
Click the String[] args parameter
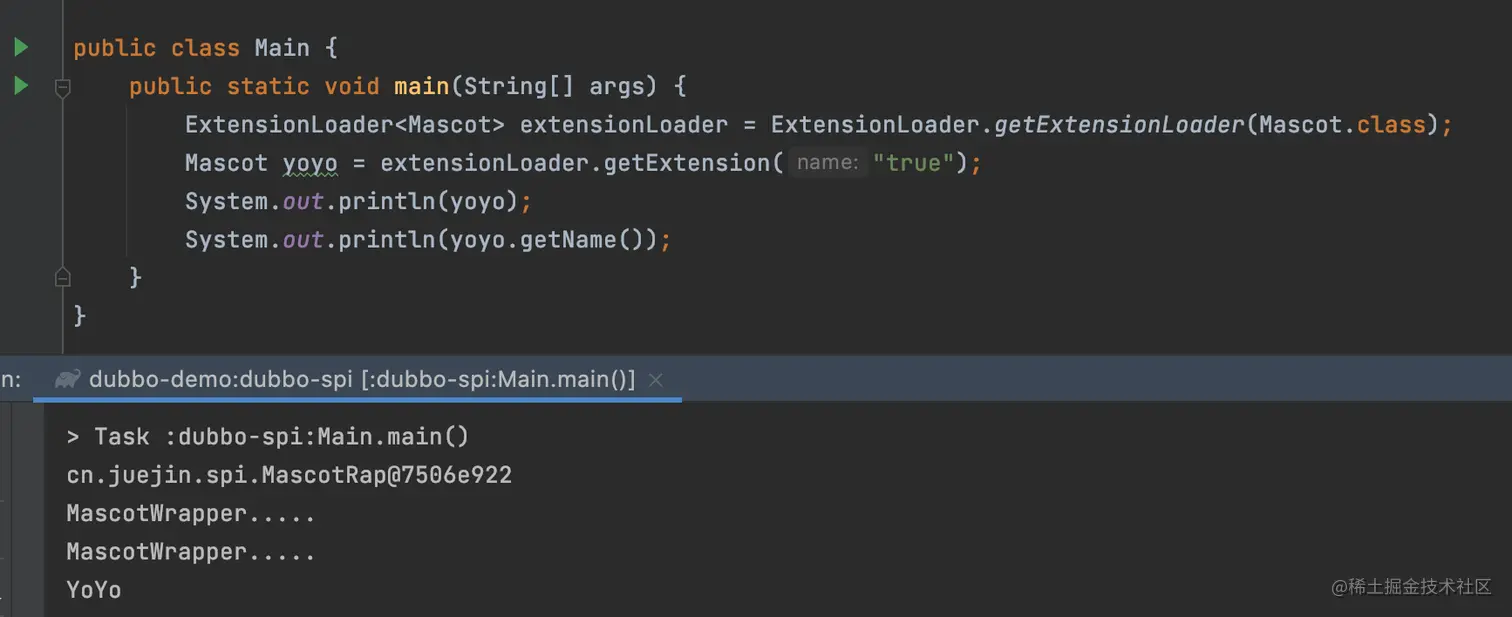tap(557, 87)
